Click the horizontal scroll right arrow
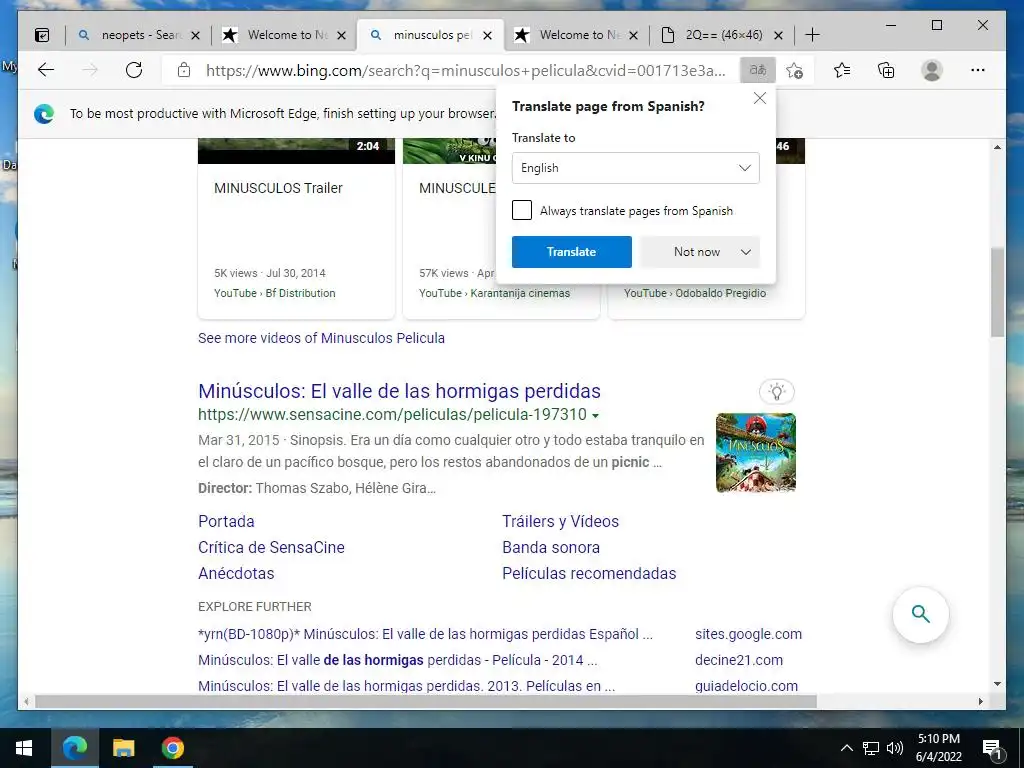 [981, 701]
